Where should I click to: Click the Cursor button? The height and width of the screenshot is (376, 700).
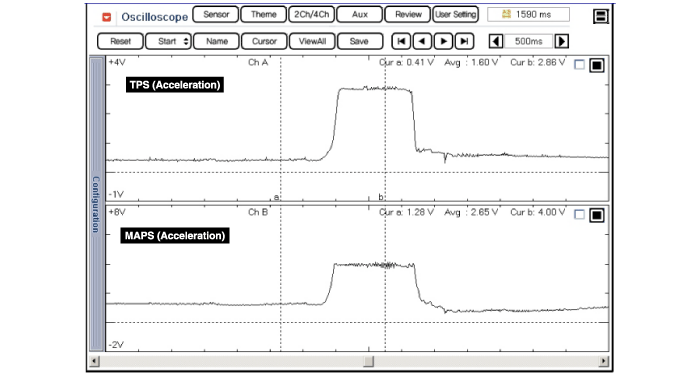(x=264, y=41)
